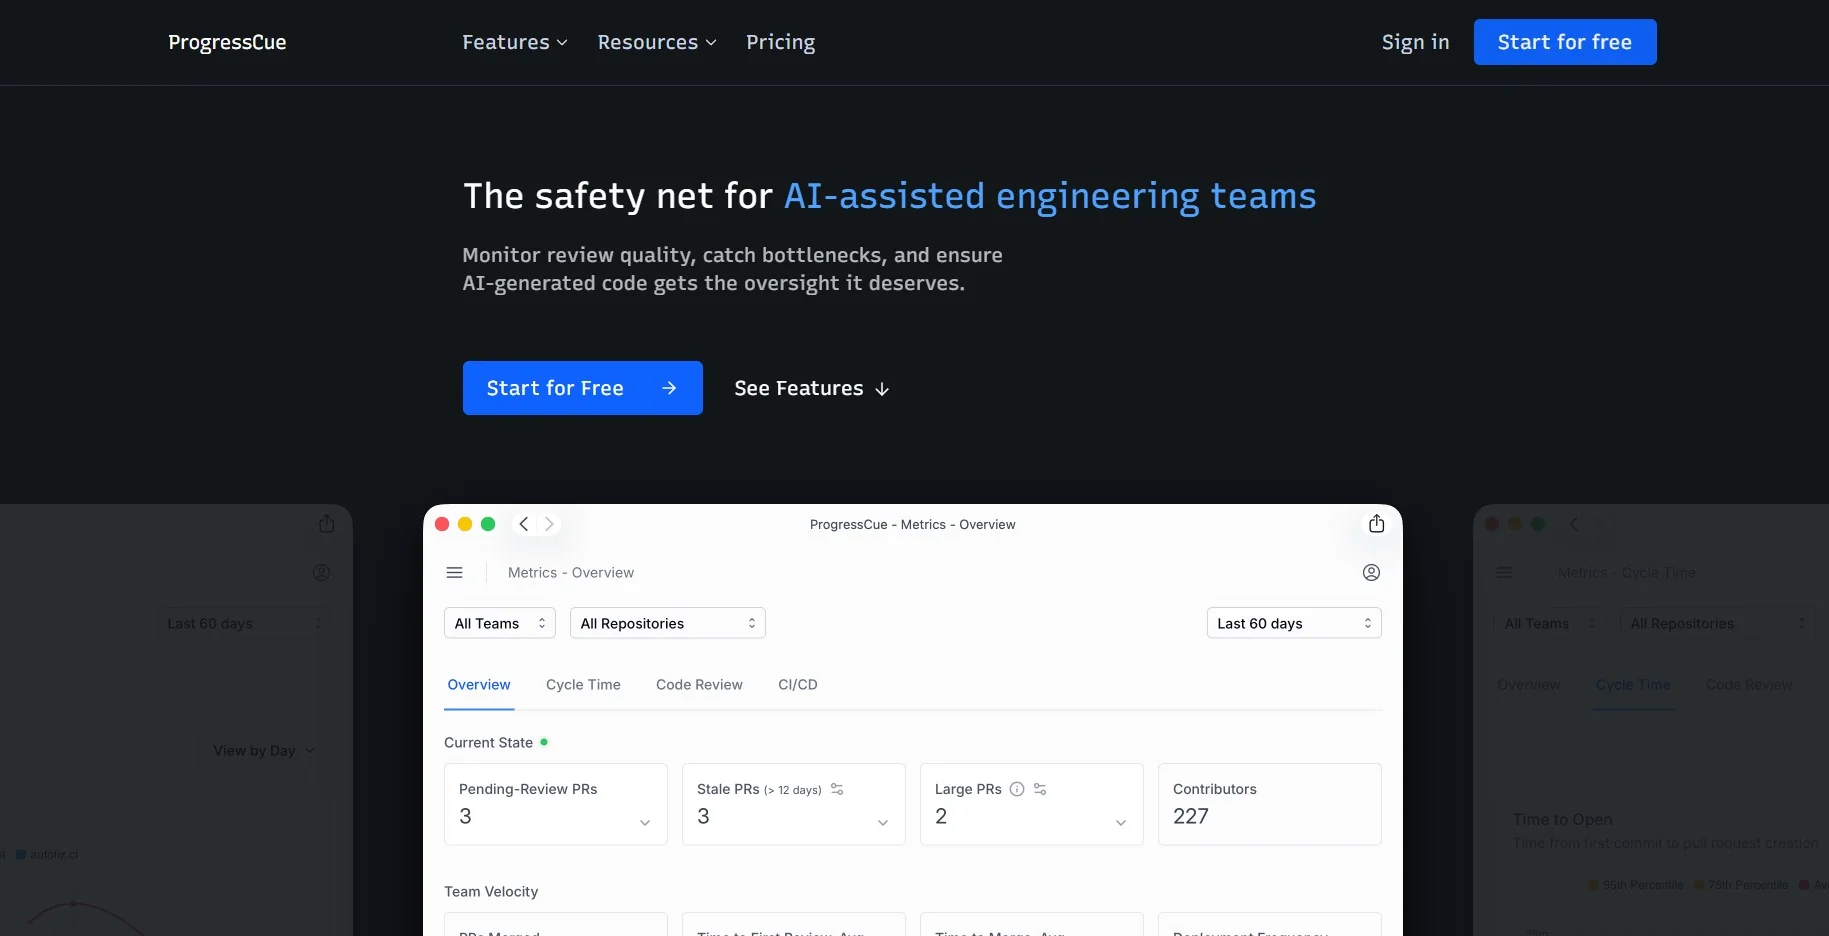Open All Teams dropdown in Cycle Time window
This screenshot has width=1829, height=936.
1550,623
